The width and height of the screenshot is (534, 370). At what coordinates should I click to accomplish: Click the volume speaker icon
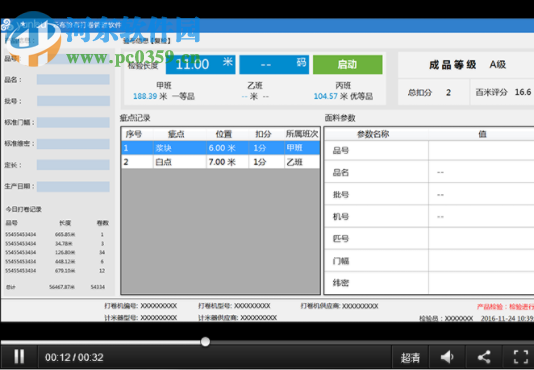tap(447, 357)
